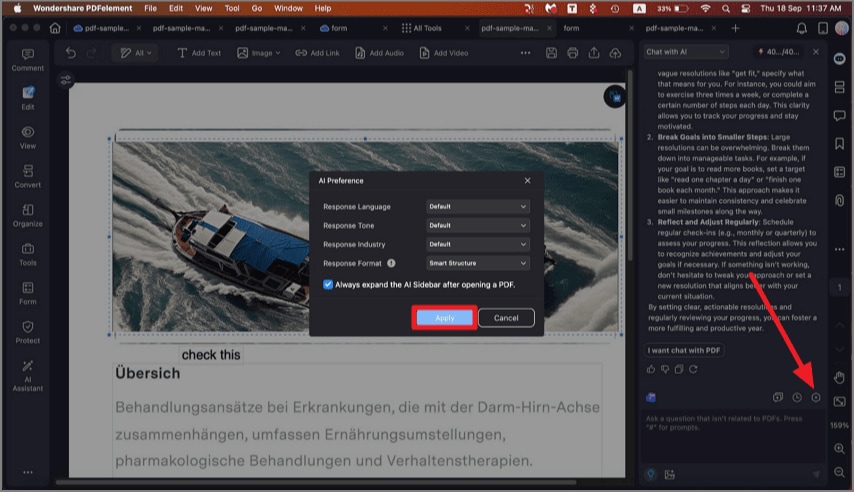Open the Protect tool
The width and height of the screenshot is (854, 492).
click(x=28, y=332)
